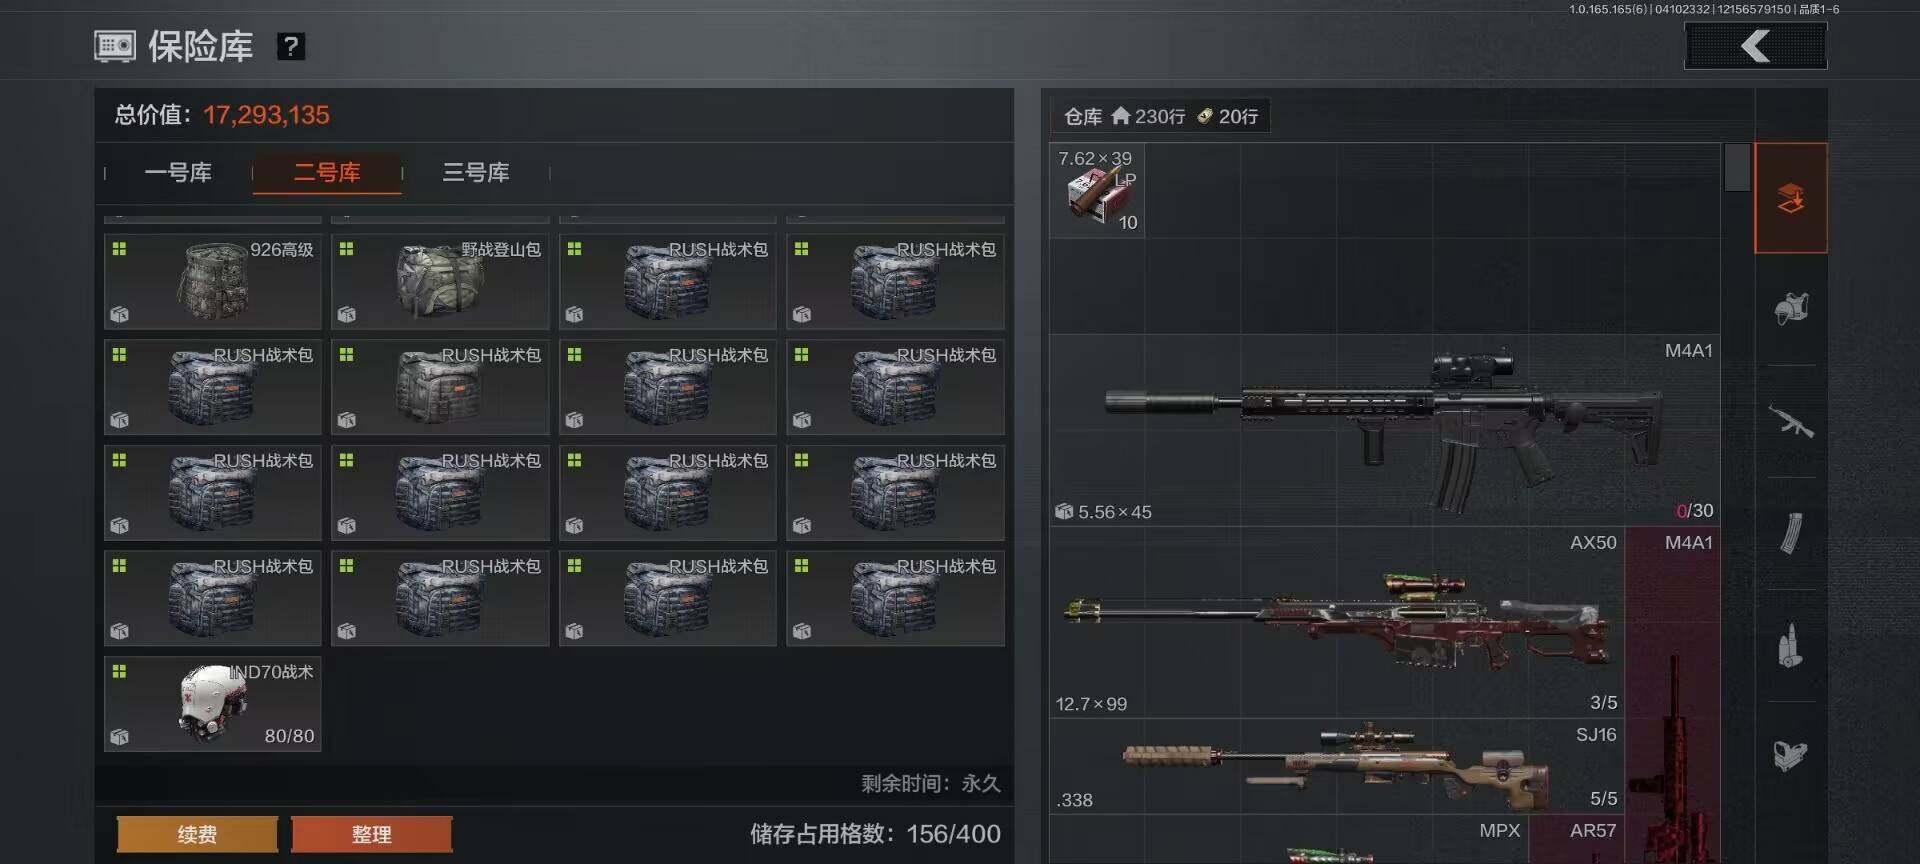Click the warehouse scrollbar handle
The height and width of the screenshot is (864, 1920).
(1737, 167)
